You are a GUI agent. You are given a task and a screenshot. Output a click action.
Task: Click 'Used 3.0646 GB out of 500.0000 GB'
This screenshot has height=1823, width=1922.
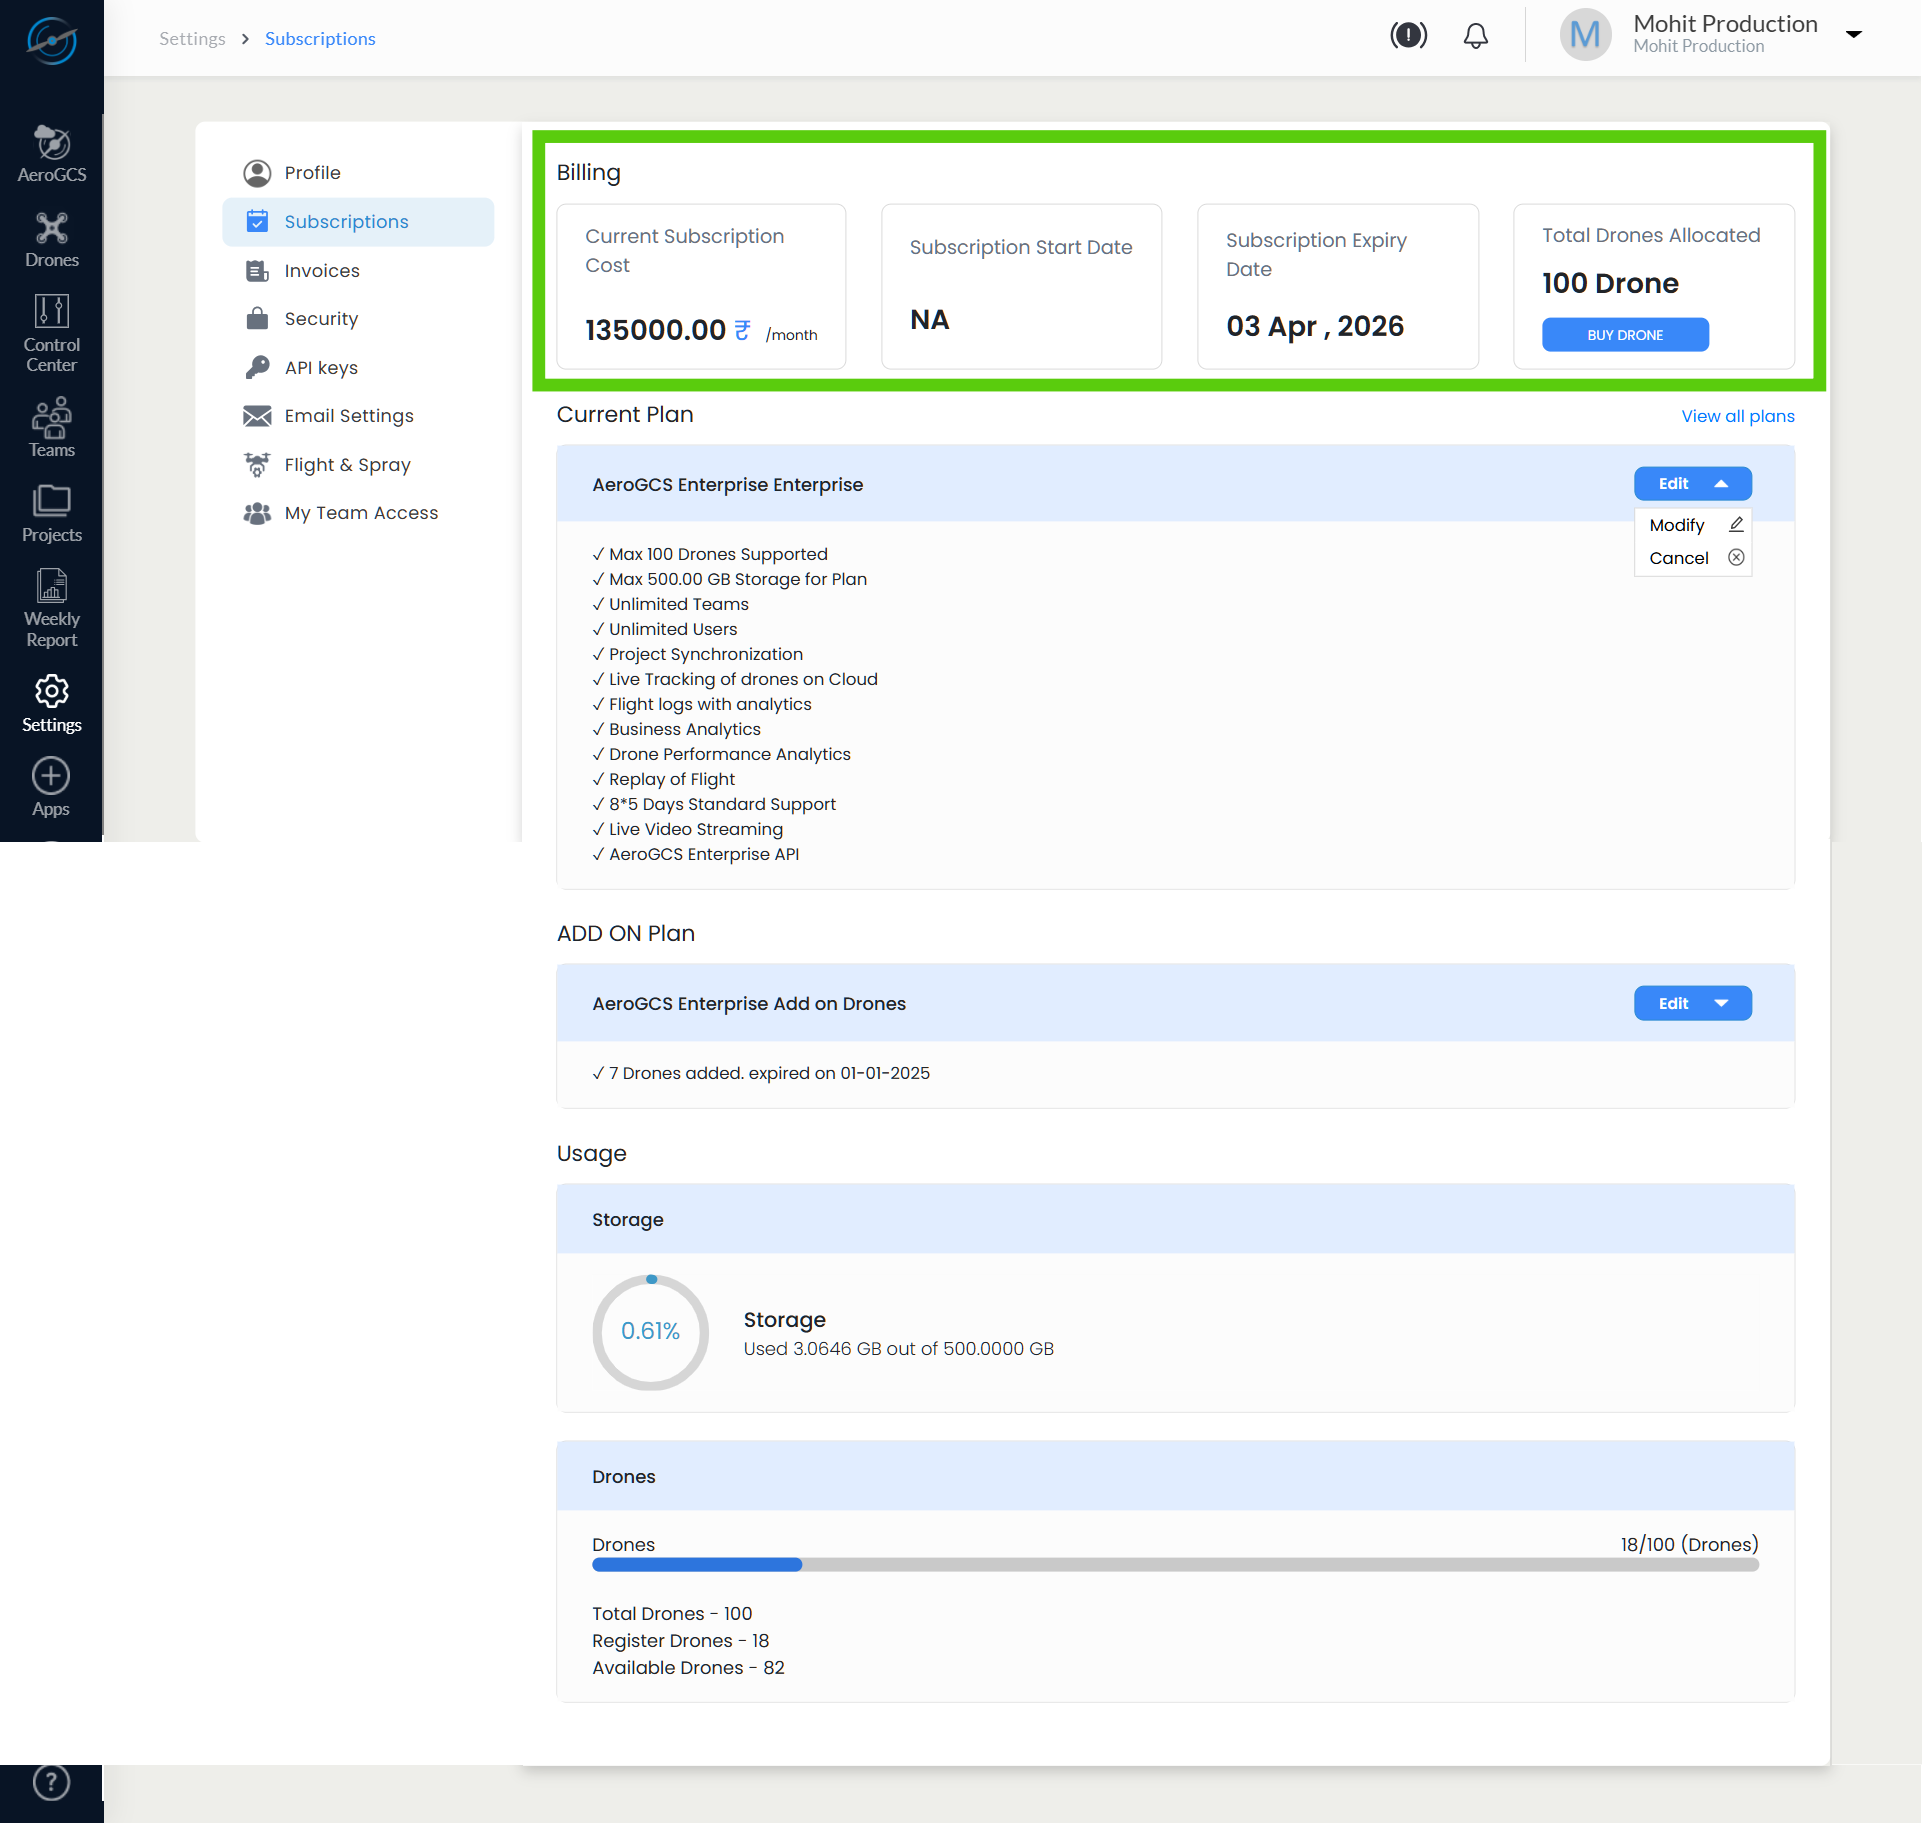coord(898,1349)
